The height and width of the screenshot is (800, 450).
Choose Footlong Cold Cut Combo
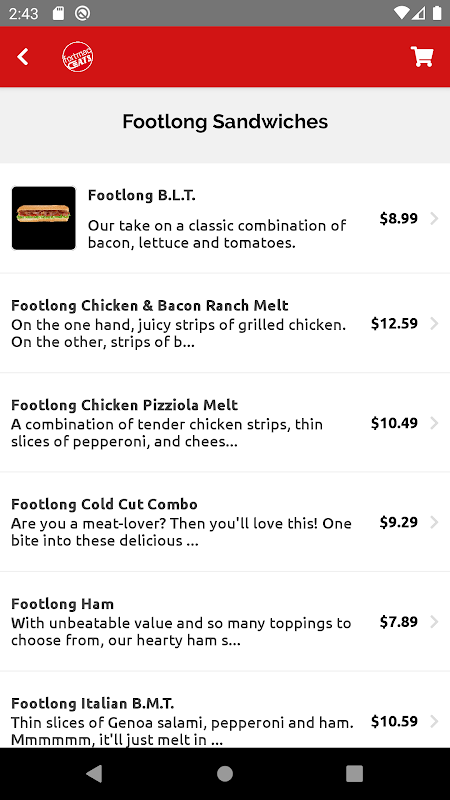pos(225,522)
